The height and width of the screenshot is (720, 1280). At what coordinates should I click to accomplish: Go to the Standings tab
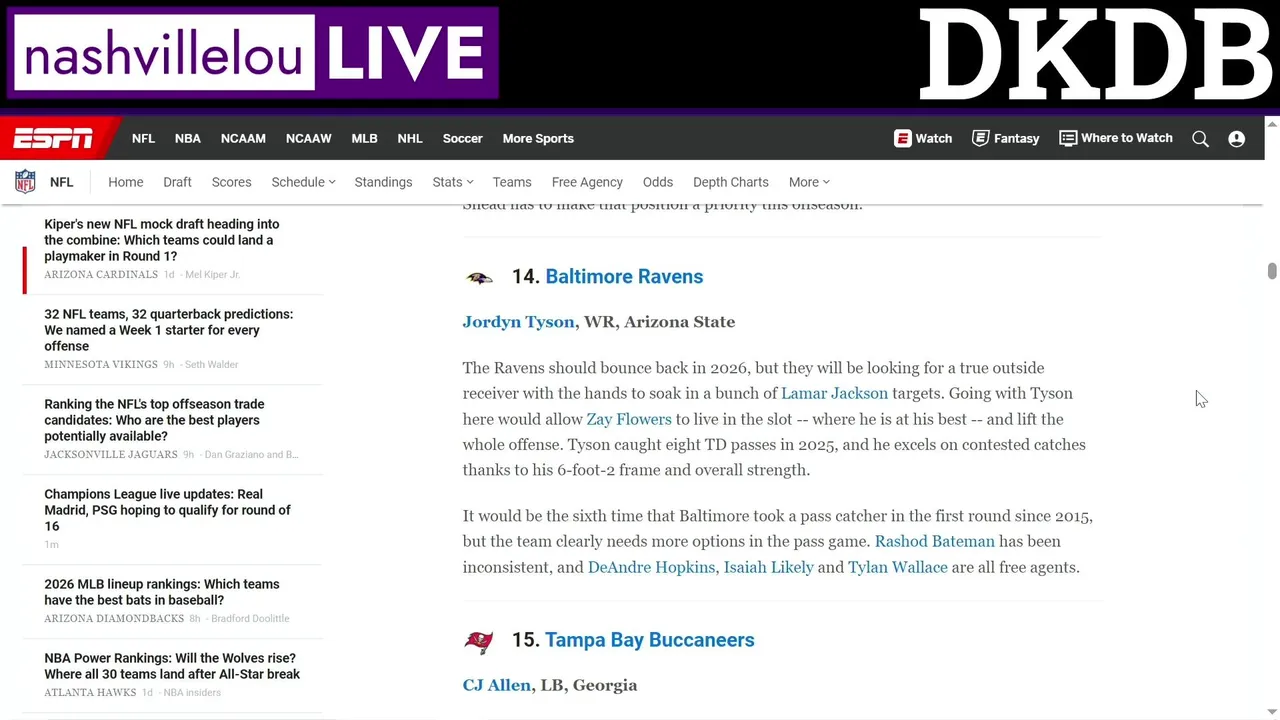383,182
